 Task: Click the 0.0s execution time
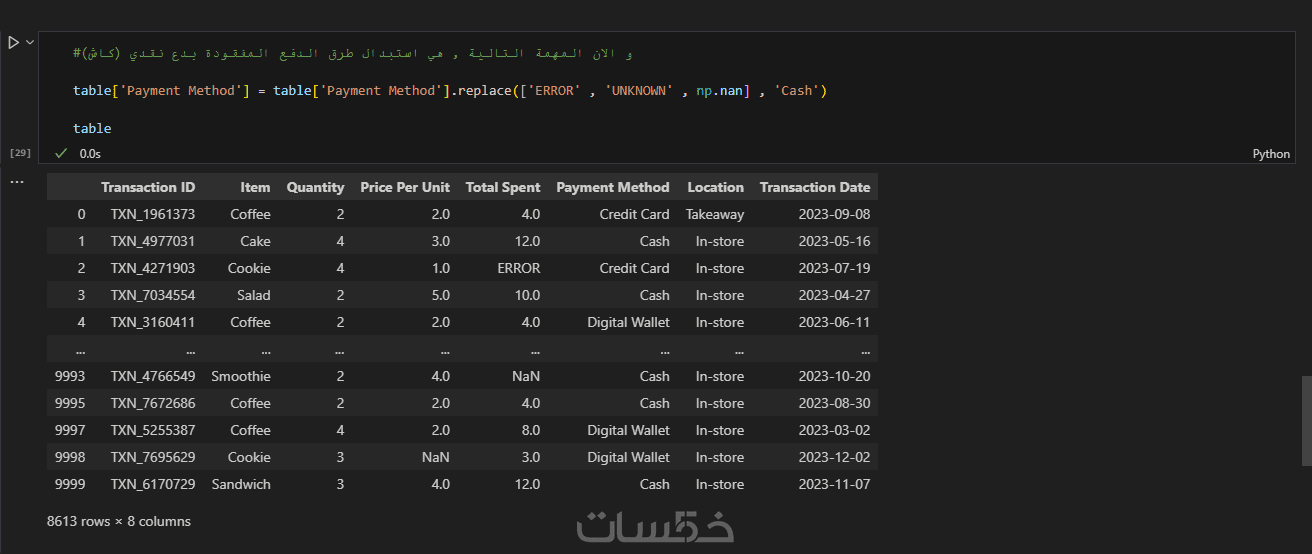pos(90,154)
